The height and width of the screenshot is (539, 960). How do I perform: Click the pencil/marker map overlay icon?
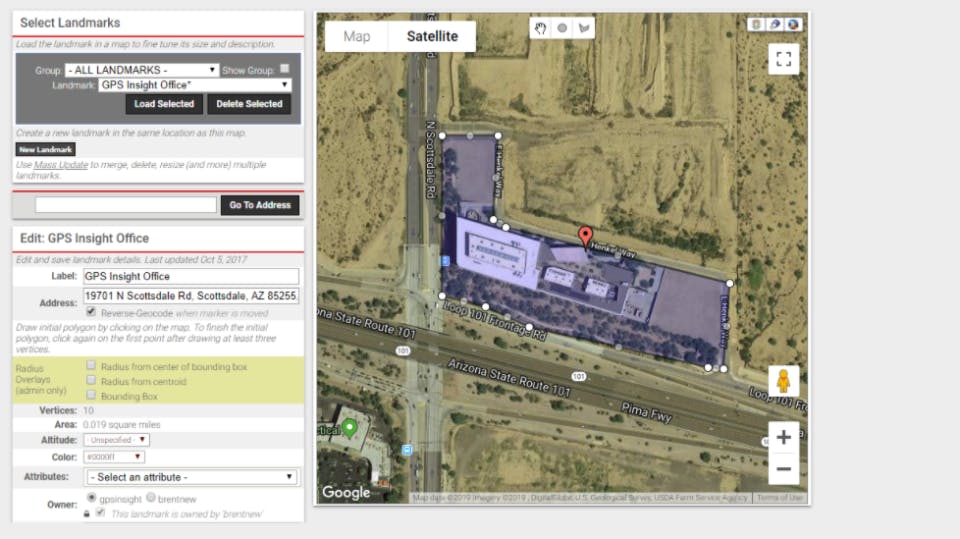pos(774,24)
